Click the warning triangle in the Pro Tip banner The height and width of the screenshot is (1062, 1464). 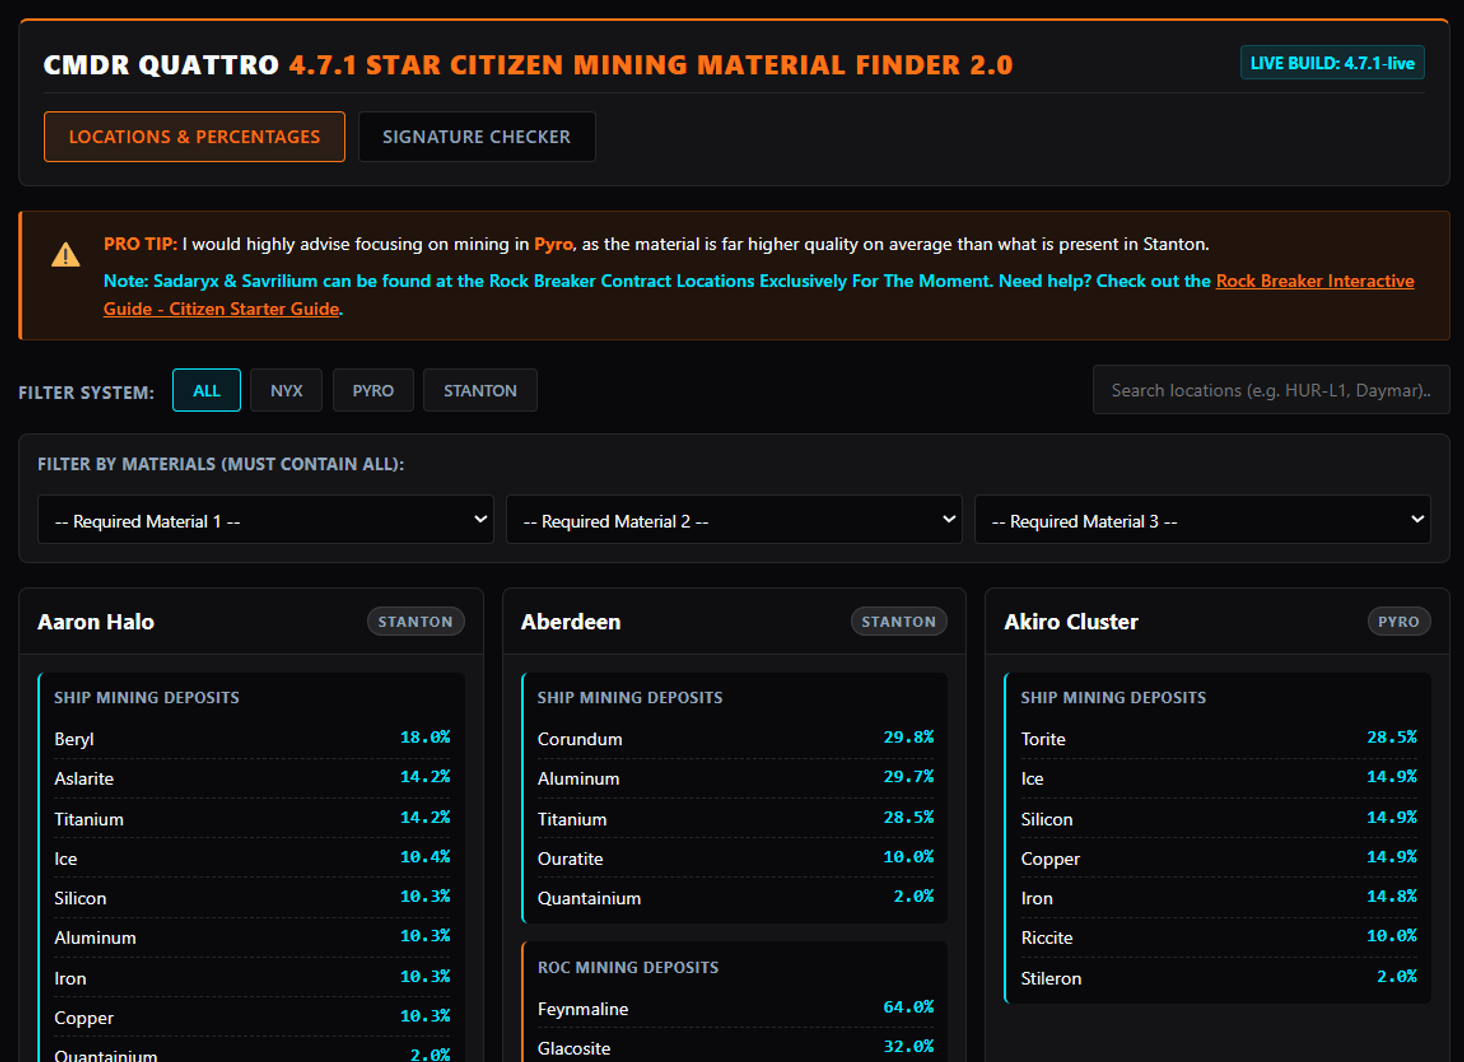click(x=65, y=255)
